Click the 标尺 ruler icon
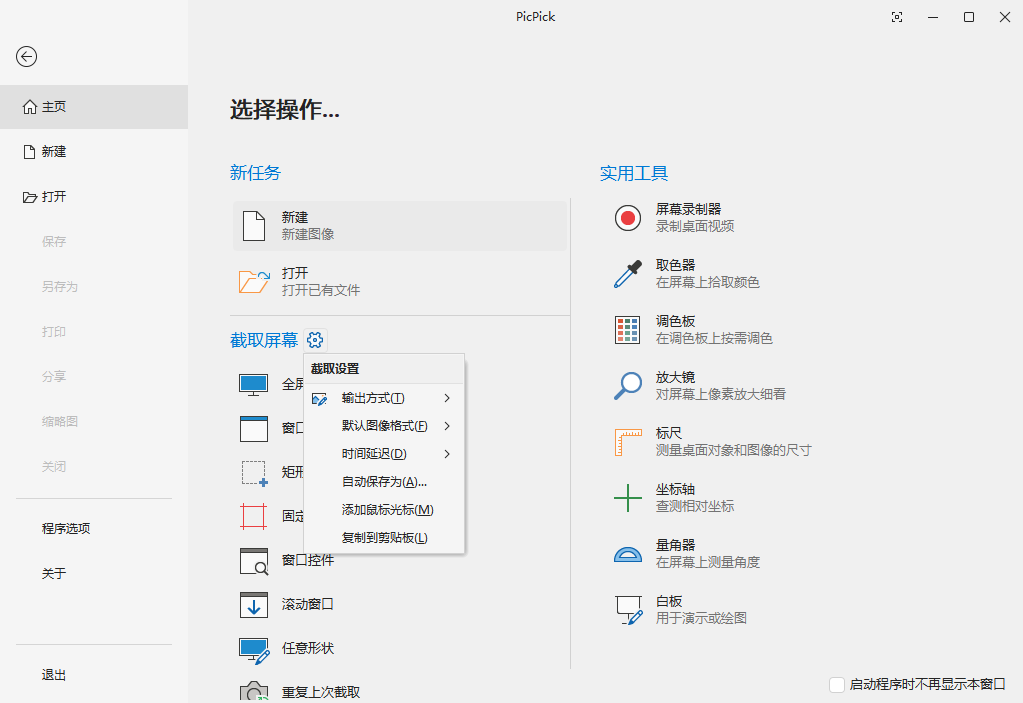Screen dimensions: 1023x703 pos(628,442)
